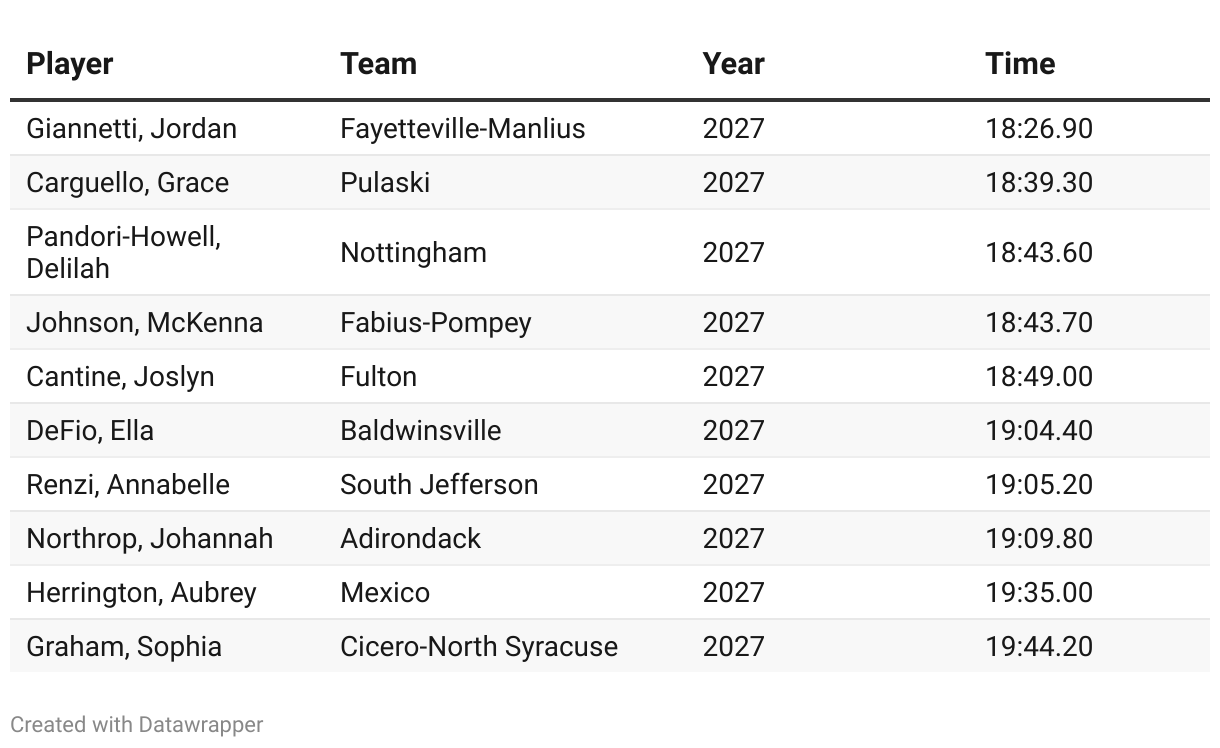Image resolution: width=1220 pixels, height=748 pixels.
Task: Select the Fabius-Pompey team cell
Action: [436, 323]
